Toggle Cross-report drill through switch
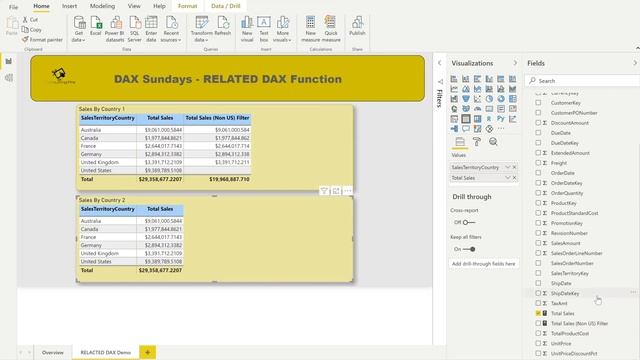 (469, 222)
